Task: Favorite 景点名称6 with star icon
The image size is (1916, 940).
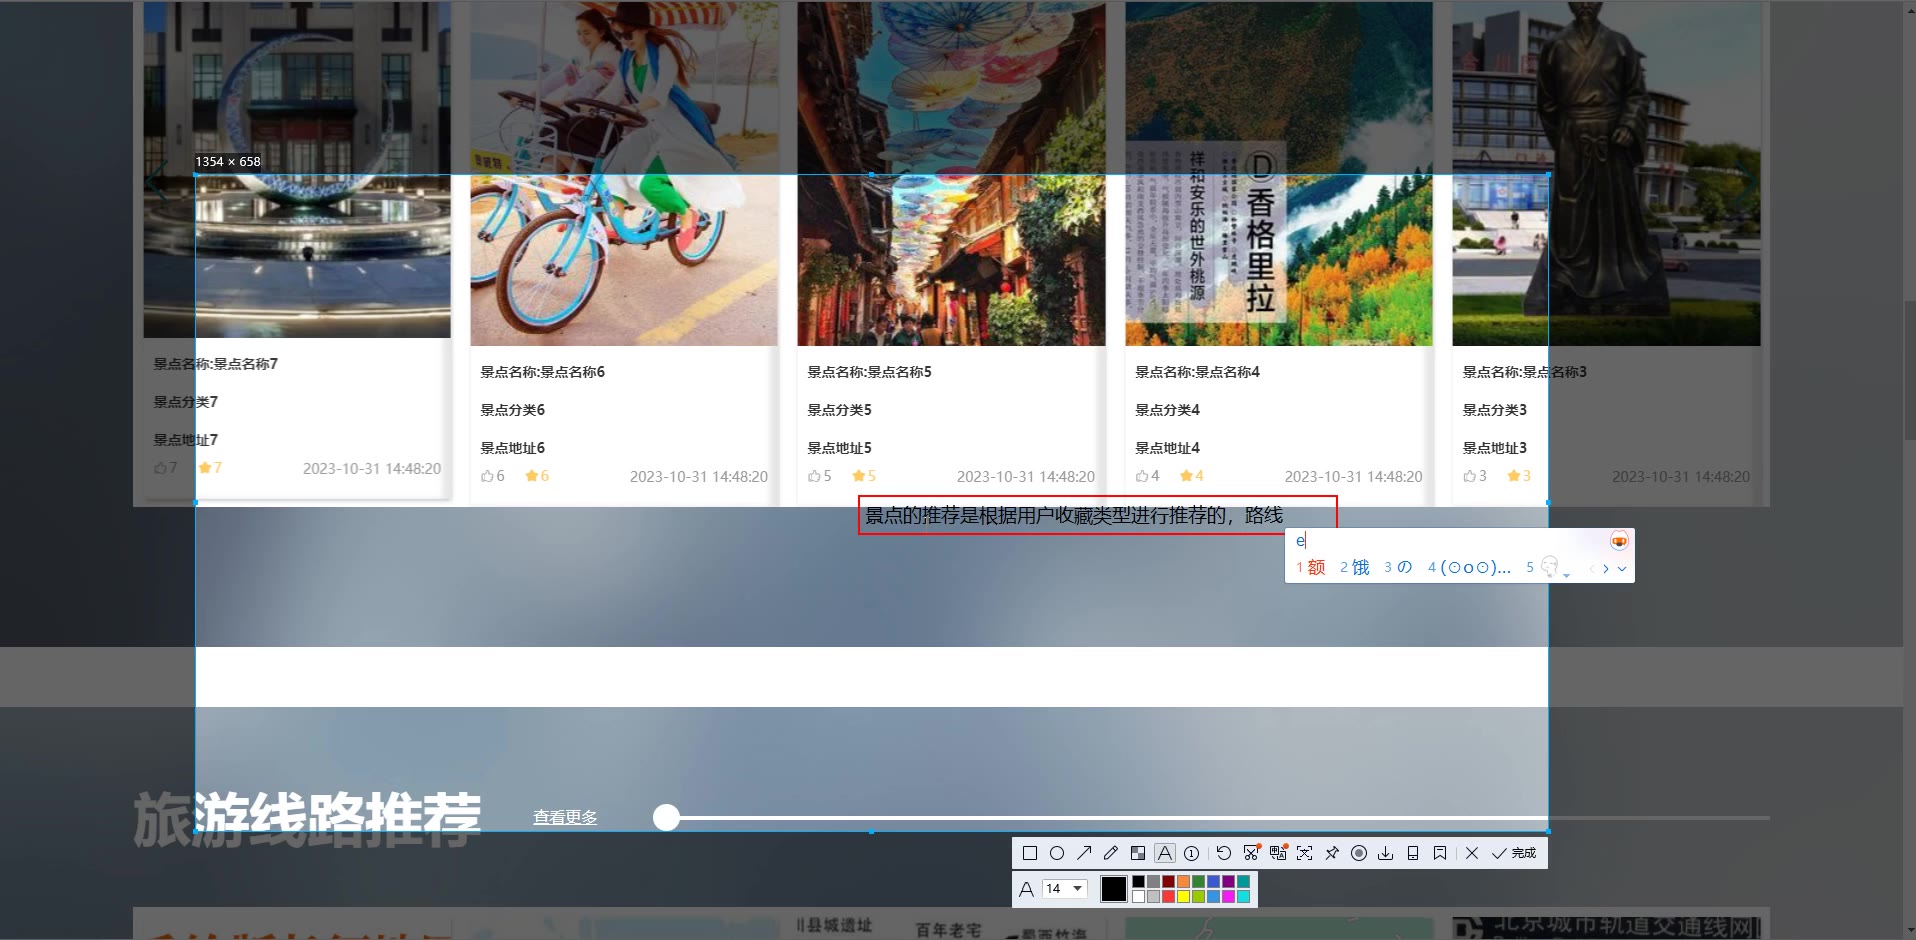Action: coord(531,476)
